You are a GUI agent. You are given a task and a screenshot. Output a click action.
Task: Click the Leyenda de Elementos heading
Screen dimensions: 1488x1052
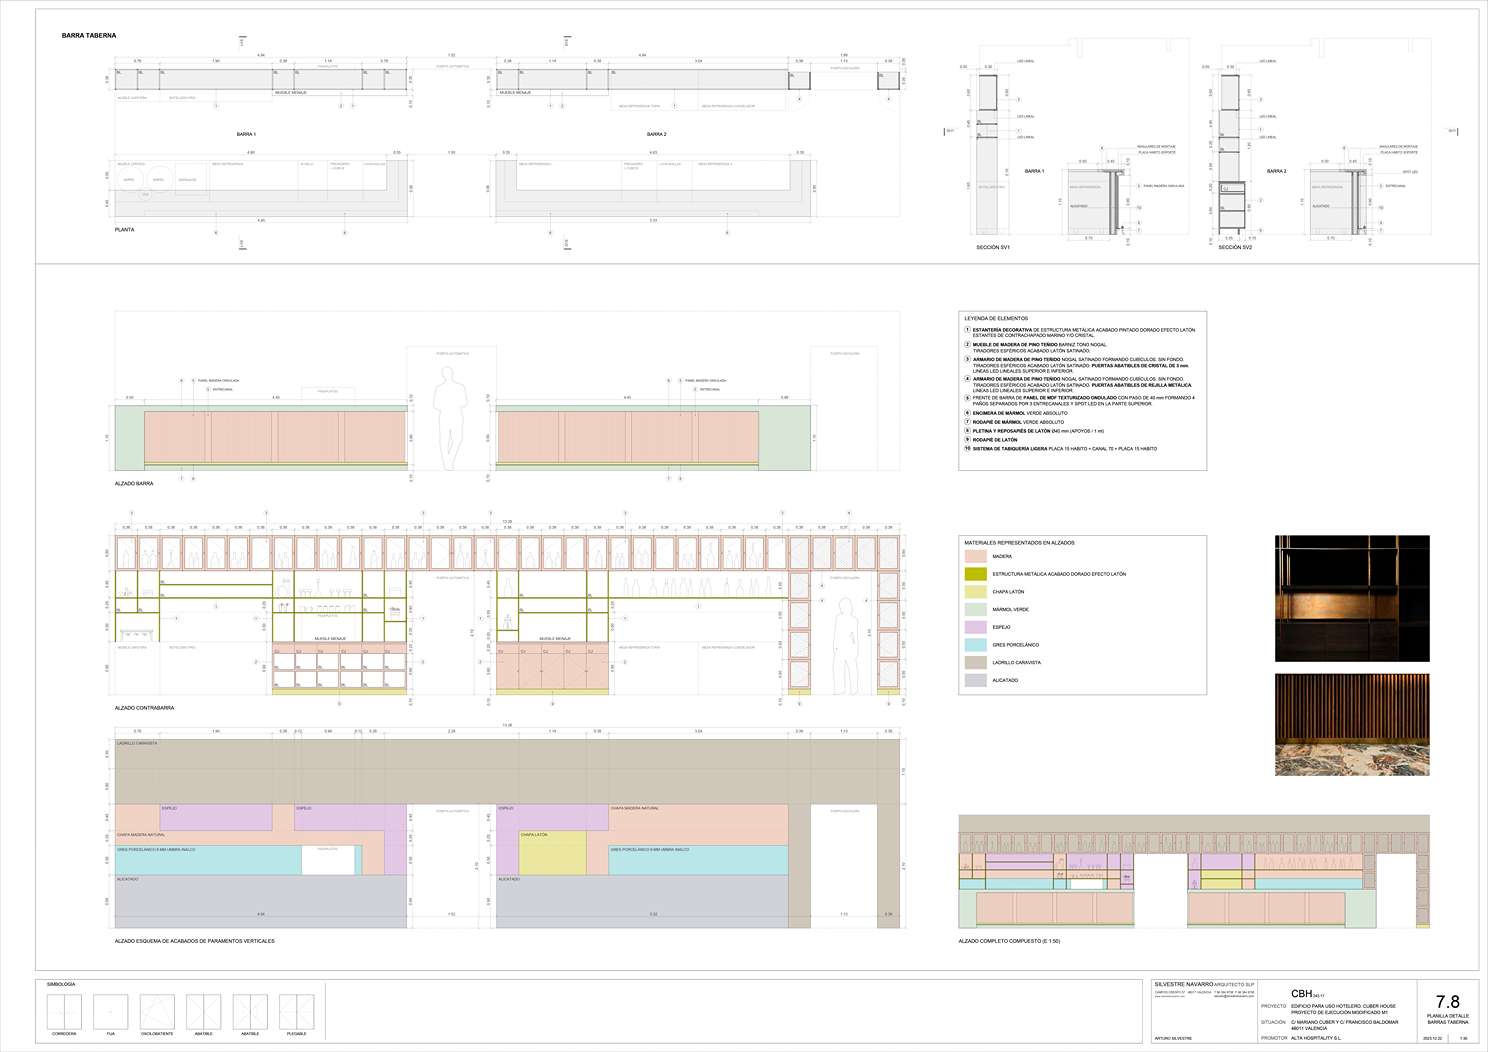[x=995, y=319]
